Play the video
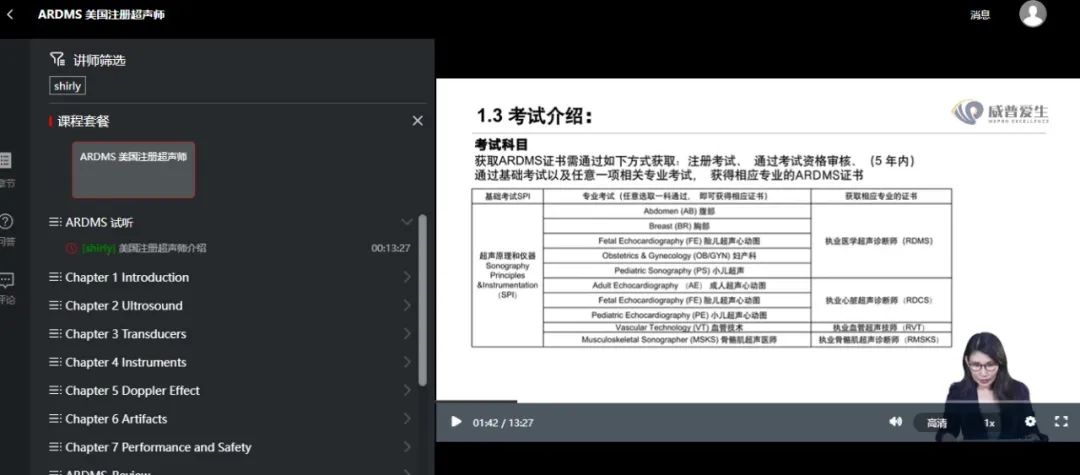This screenshot has width=1080, height=475. (x=455, y=422)
